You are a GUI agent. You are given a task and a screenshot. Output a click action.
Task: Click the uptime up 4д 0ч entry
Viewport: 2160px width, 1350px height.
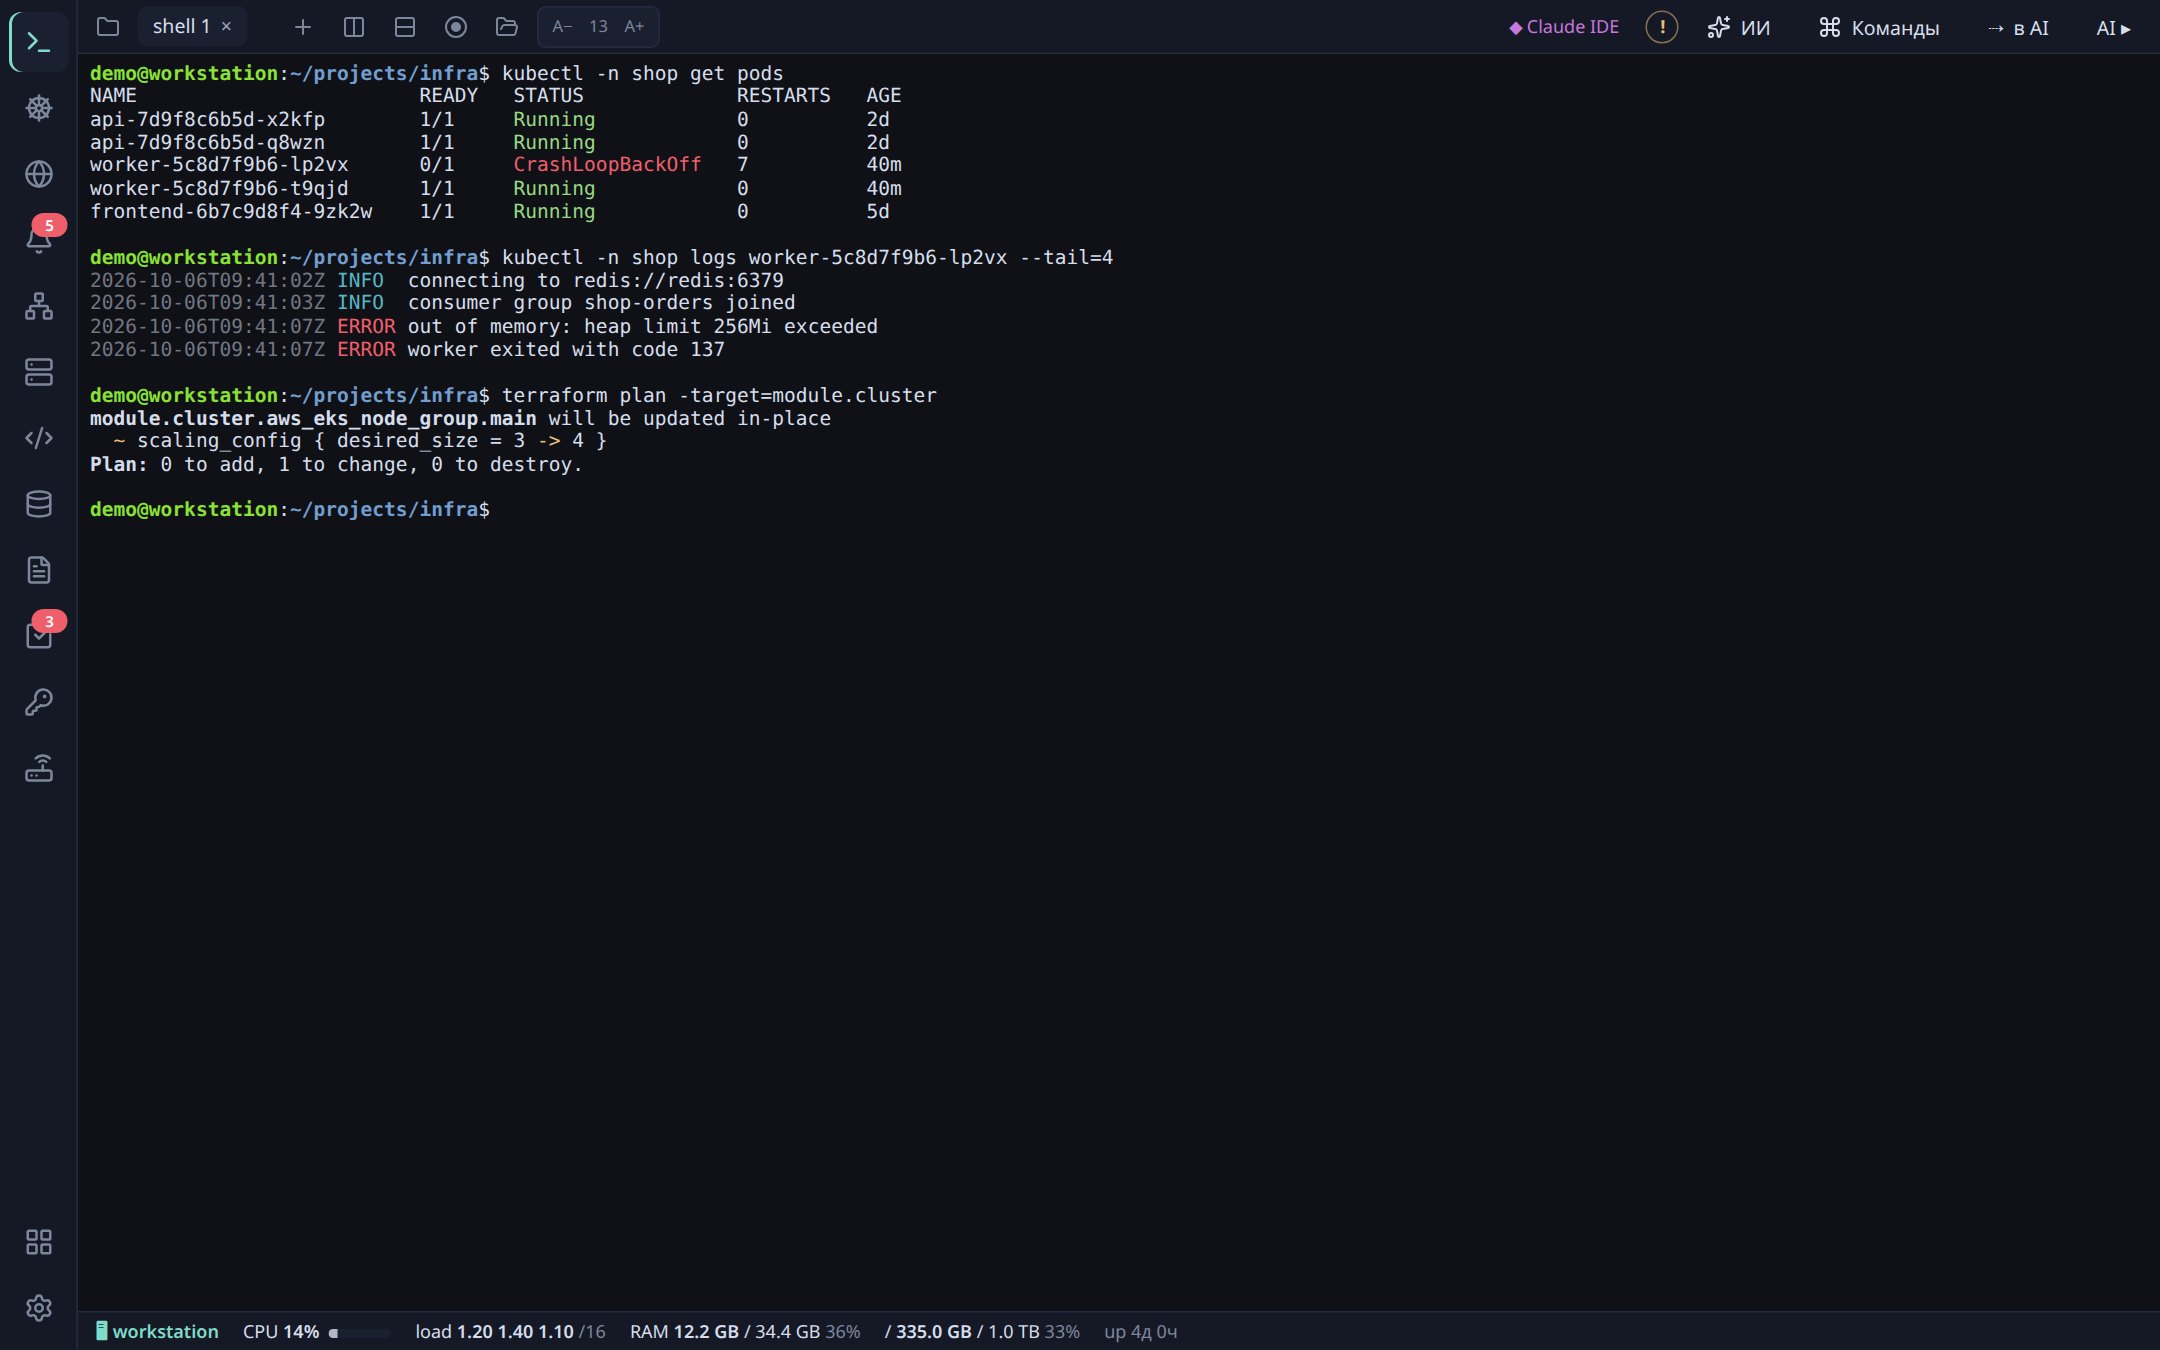(1141, 1332)
